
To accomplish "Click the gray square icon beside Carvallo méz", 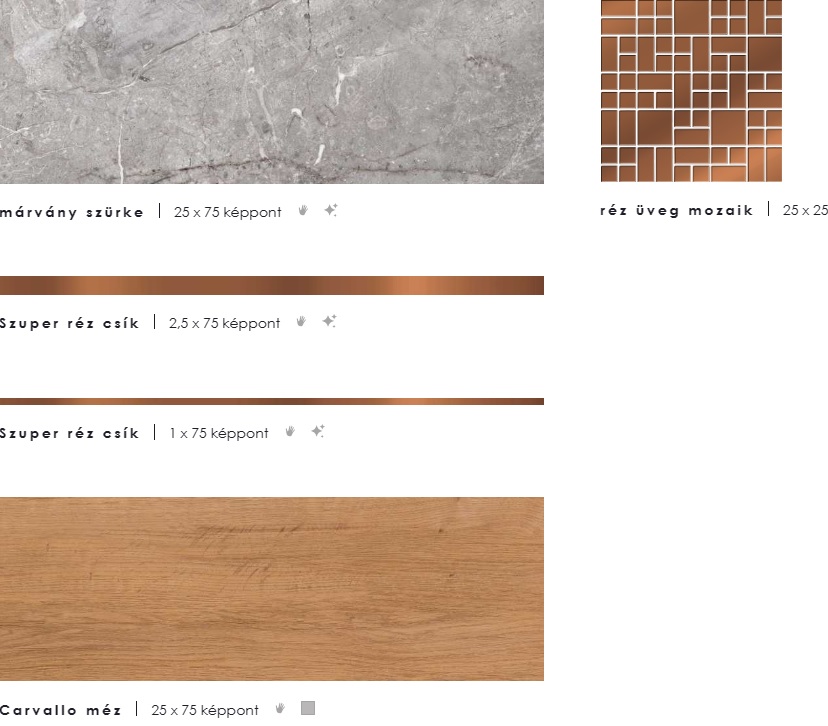I will (x=308, y=708).
